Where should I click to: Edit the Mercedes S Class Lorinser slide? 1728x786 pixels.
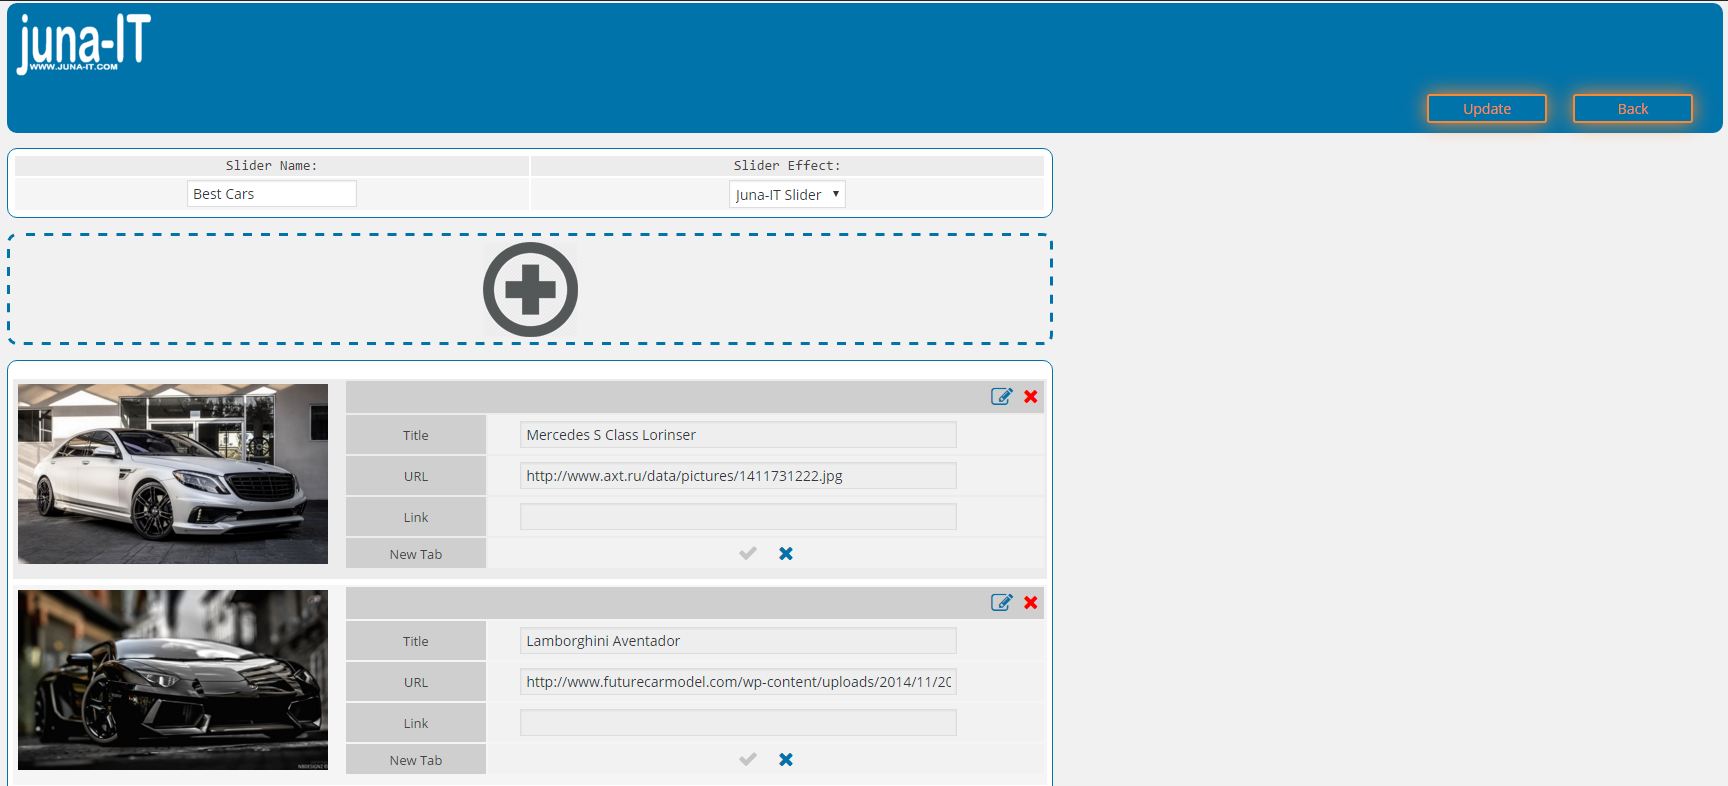point(1001,396)
